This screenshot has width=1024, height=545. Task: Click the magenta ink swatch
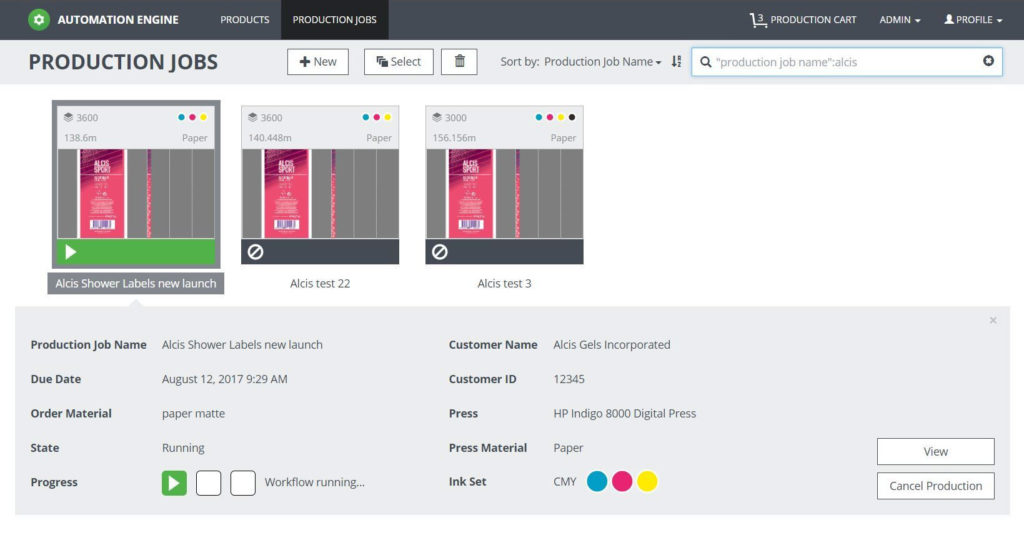tap(622, 482)
